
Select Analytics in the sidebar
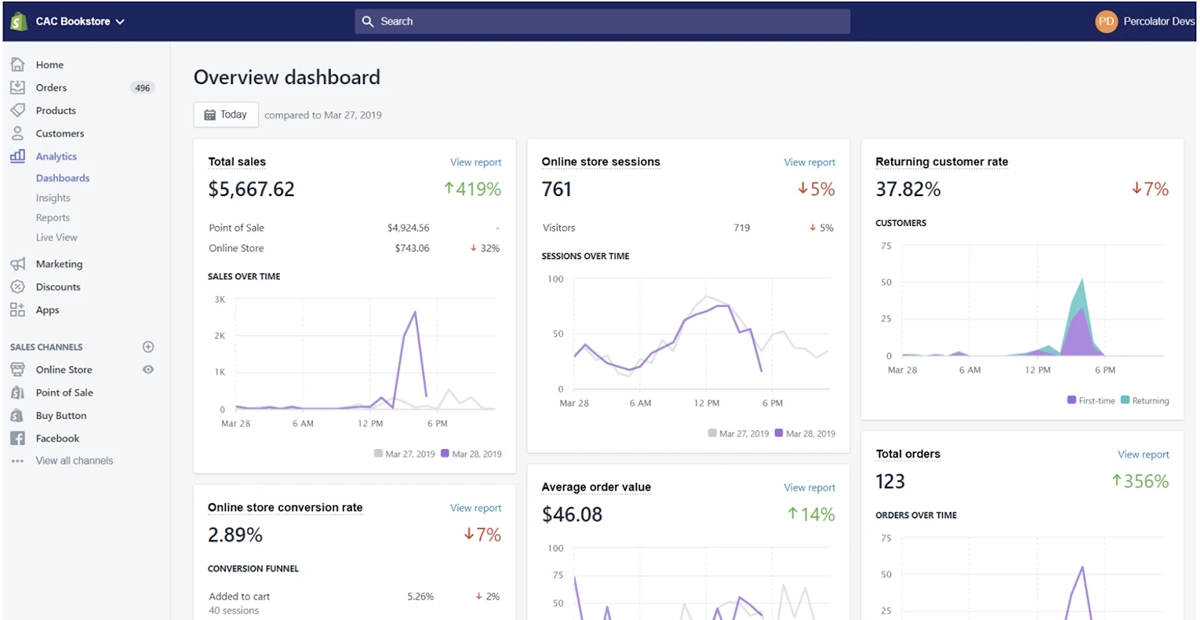coord(56,157)
